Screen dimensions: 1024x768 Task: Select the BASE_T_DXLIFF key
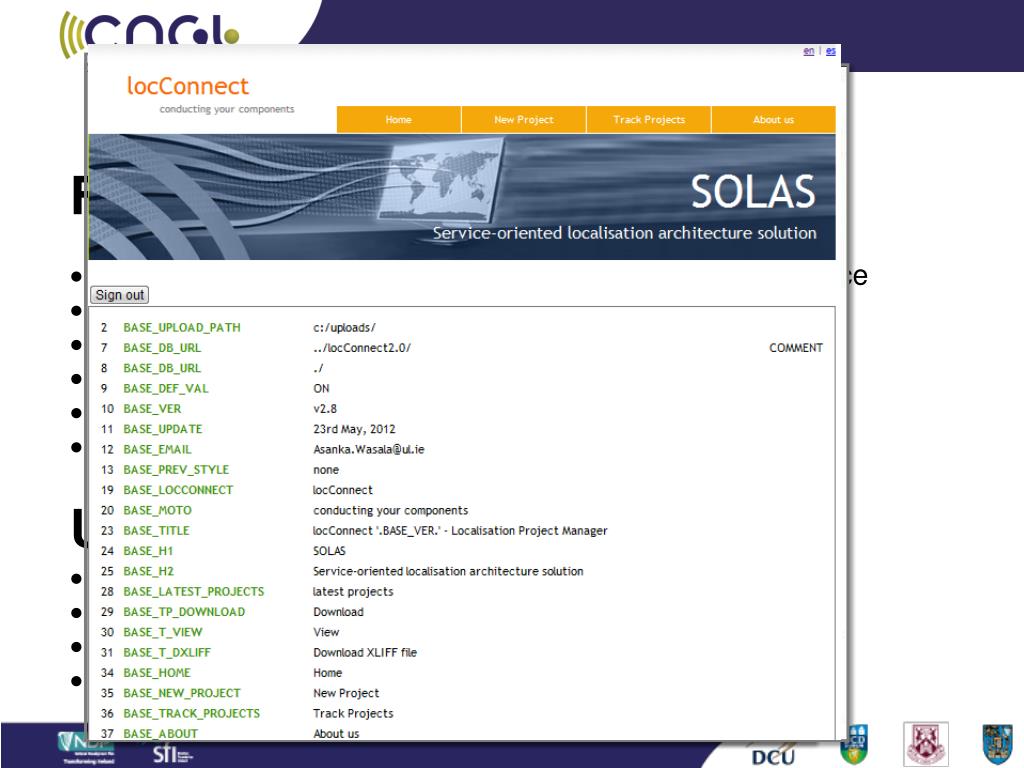pyautogui.click(x=167, y=652)
